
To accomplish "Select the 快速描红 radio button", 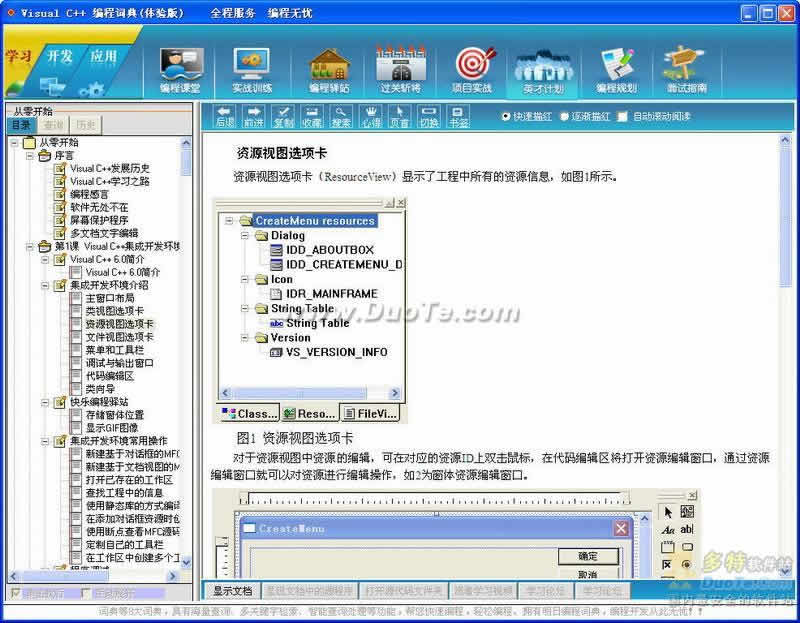I will (506, 116).
